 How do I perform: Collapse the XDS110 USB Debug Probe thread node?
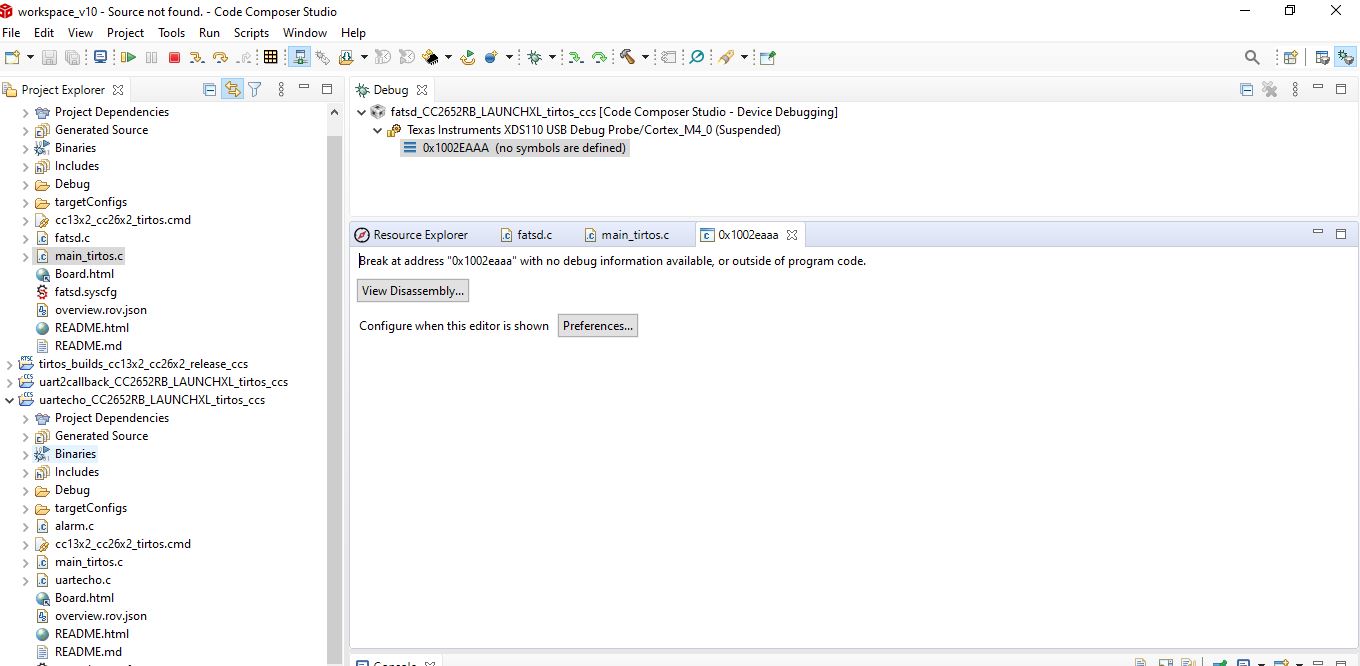pos(377,130)
